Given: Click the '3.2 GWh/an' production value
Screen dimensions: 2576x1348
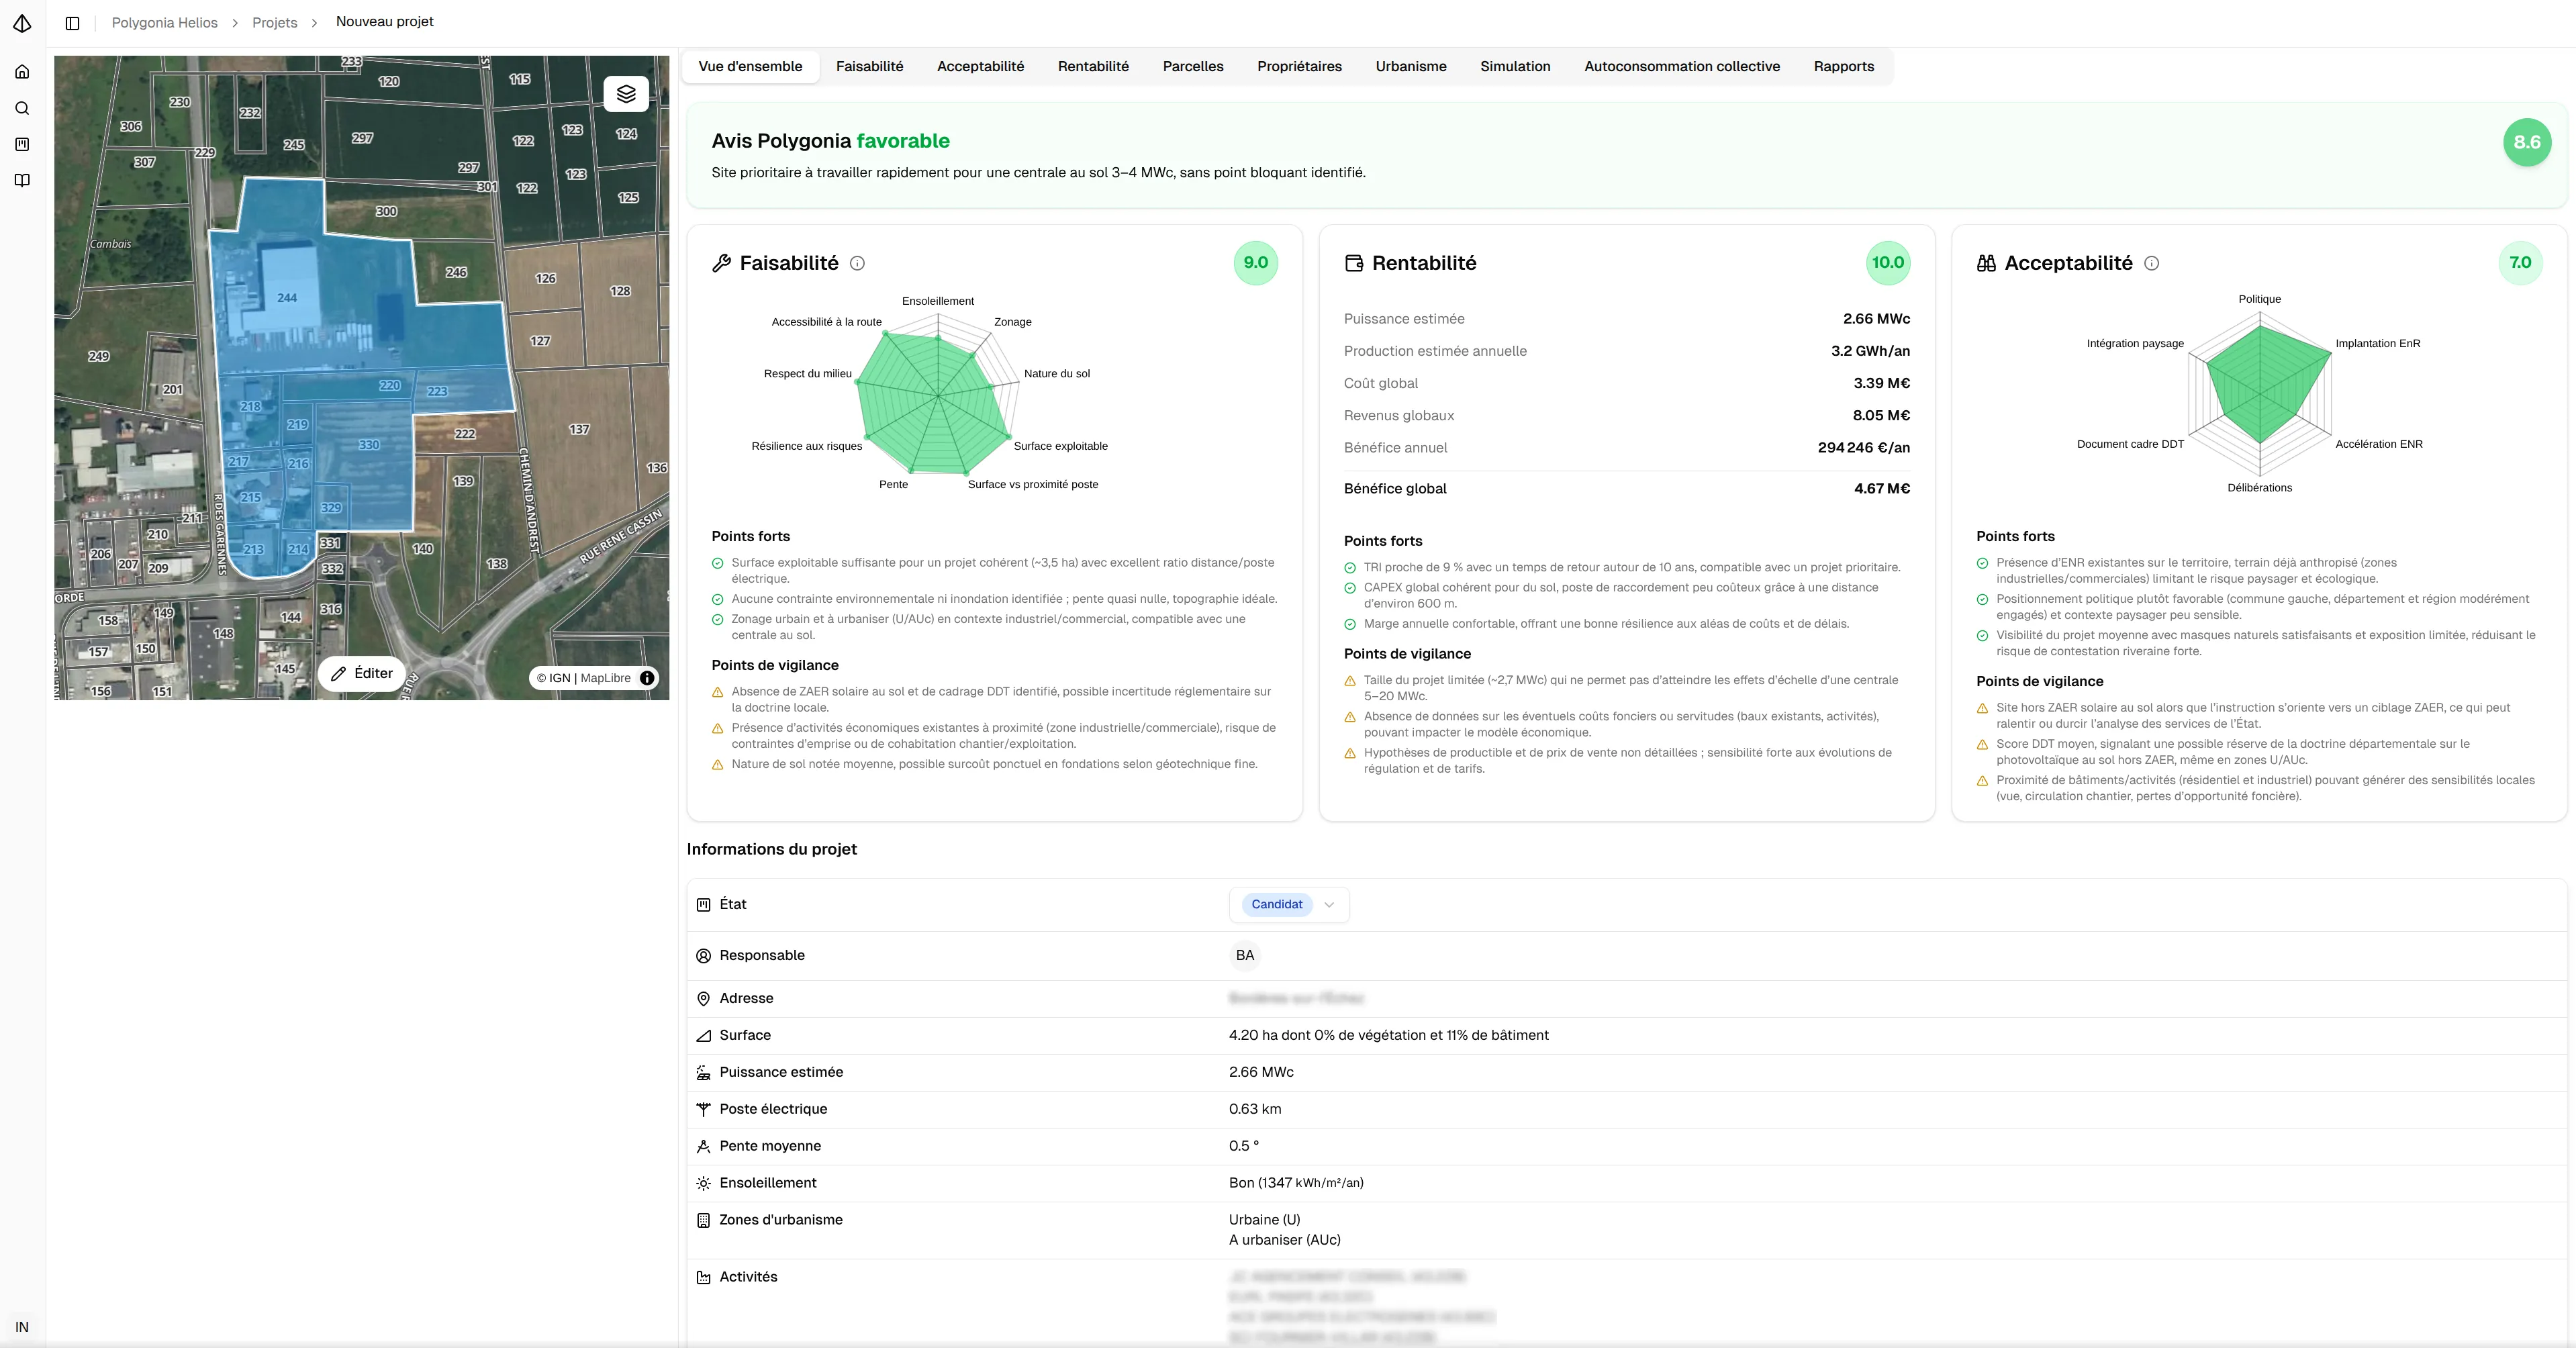Looking at the screenshot, I should point(1870,351).
